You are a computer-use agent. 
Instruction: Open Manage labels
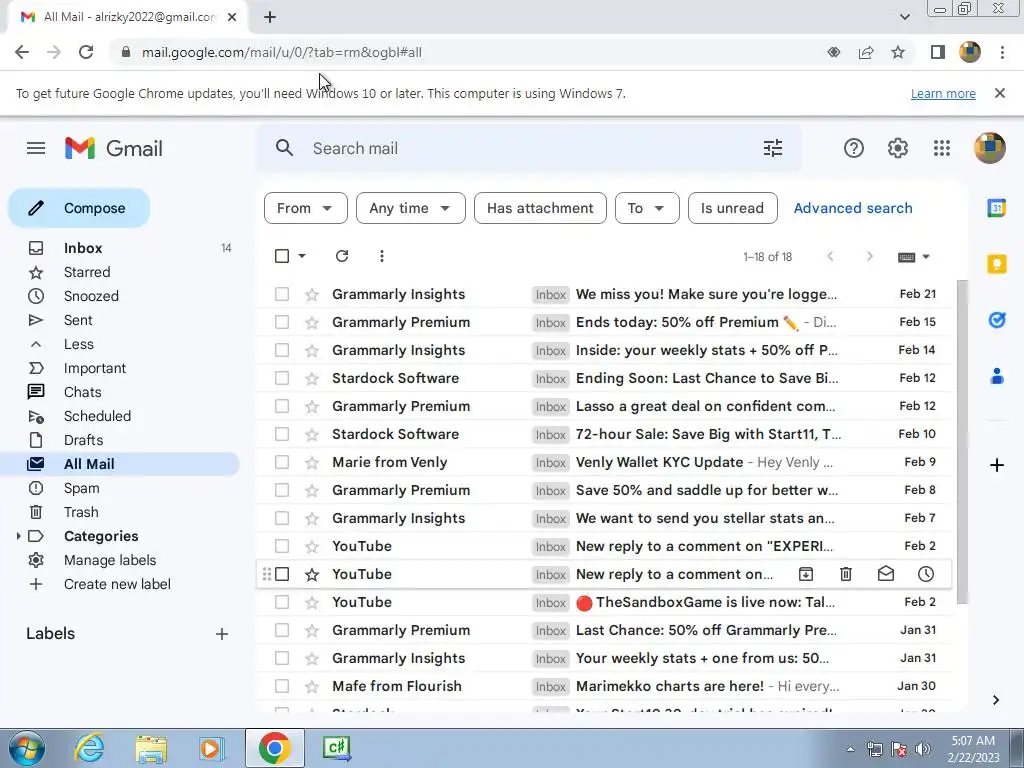pyautogui.click(x=110, y=560)
